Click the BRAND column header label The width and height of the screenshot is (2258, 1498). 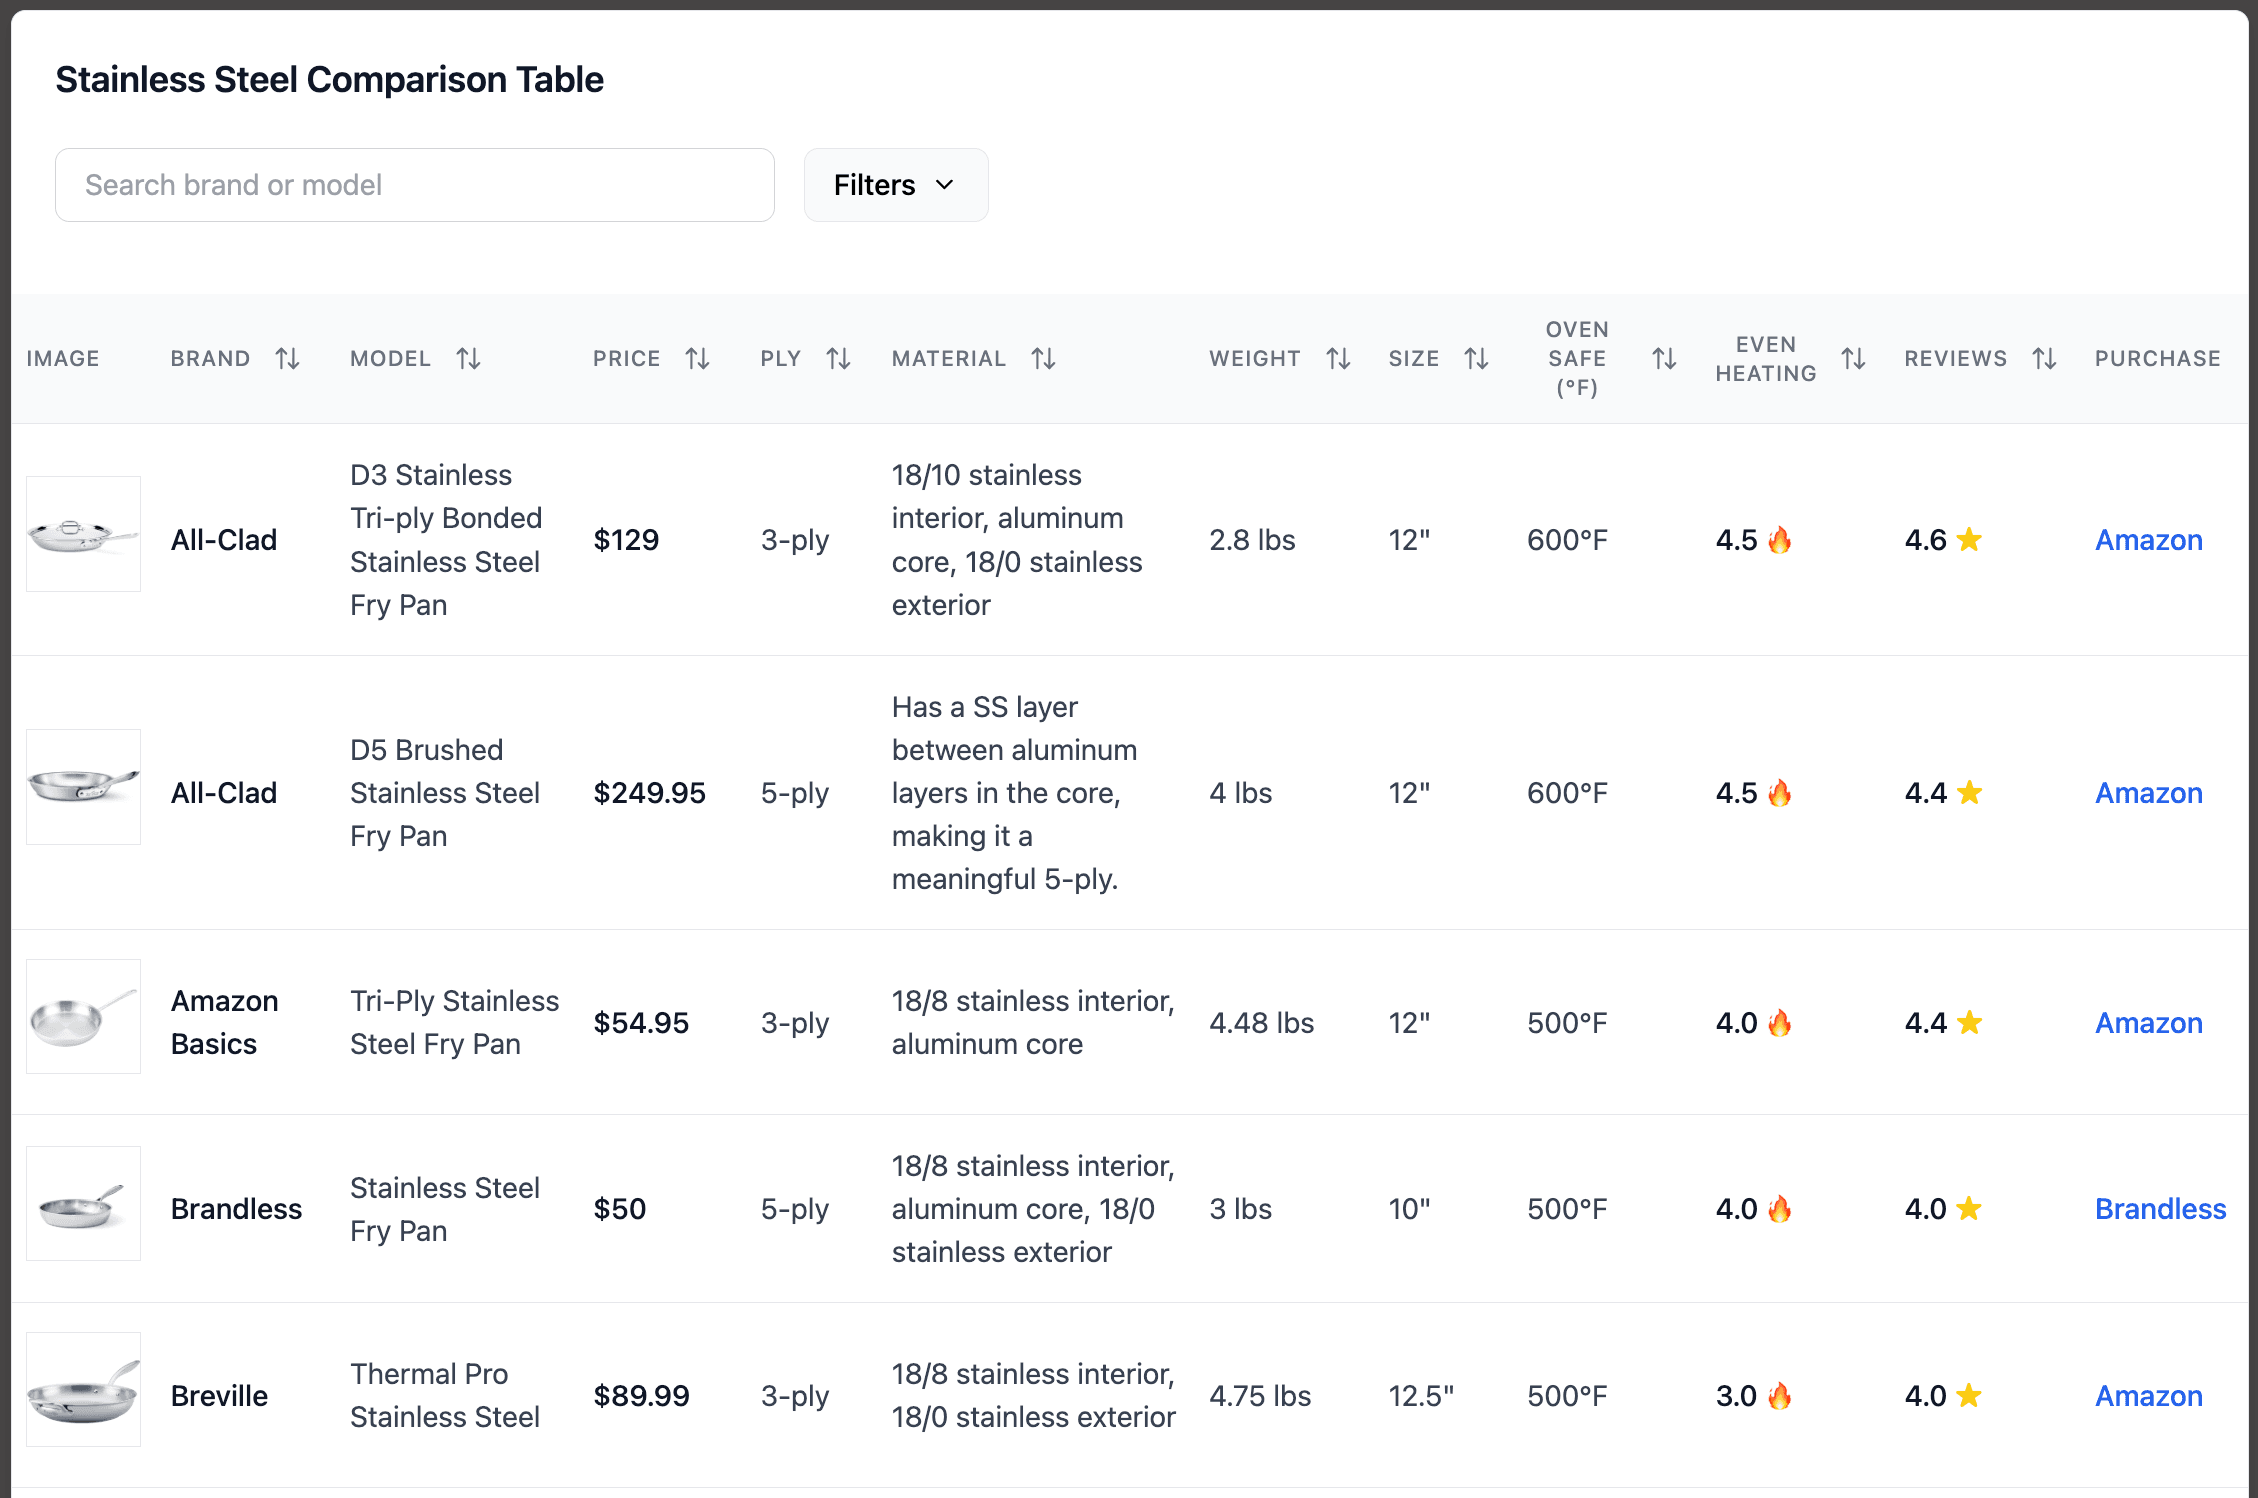(210, 358)
